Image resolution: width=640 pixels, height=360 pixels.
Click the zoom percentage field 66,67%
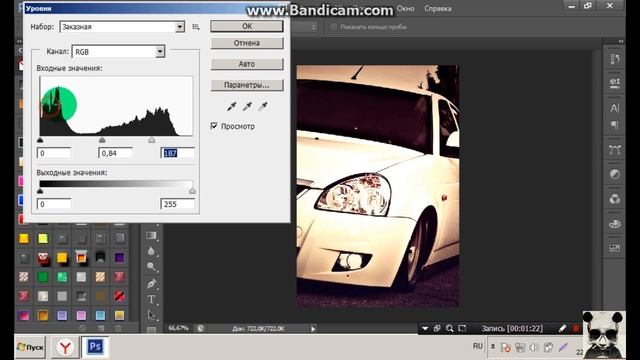178,328
